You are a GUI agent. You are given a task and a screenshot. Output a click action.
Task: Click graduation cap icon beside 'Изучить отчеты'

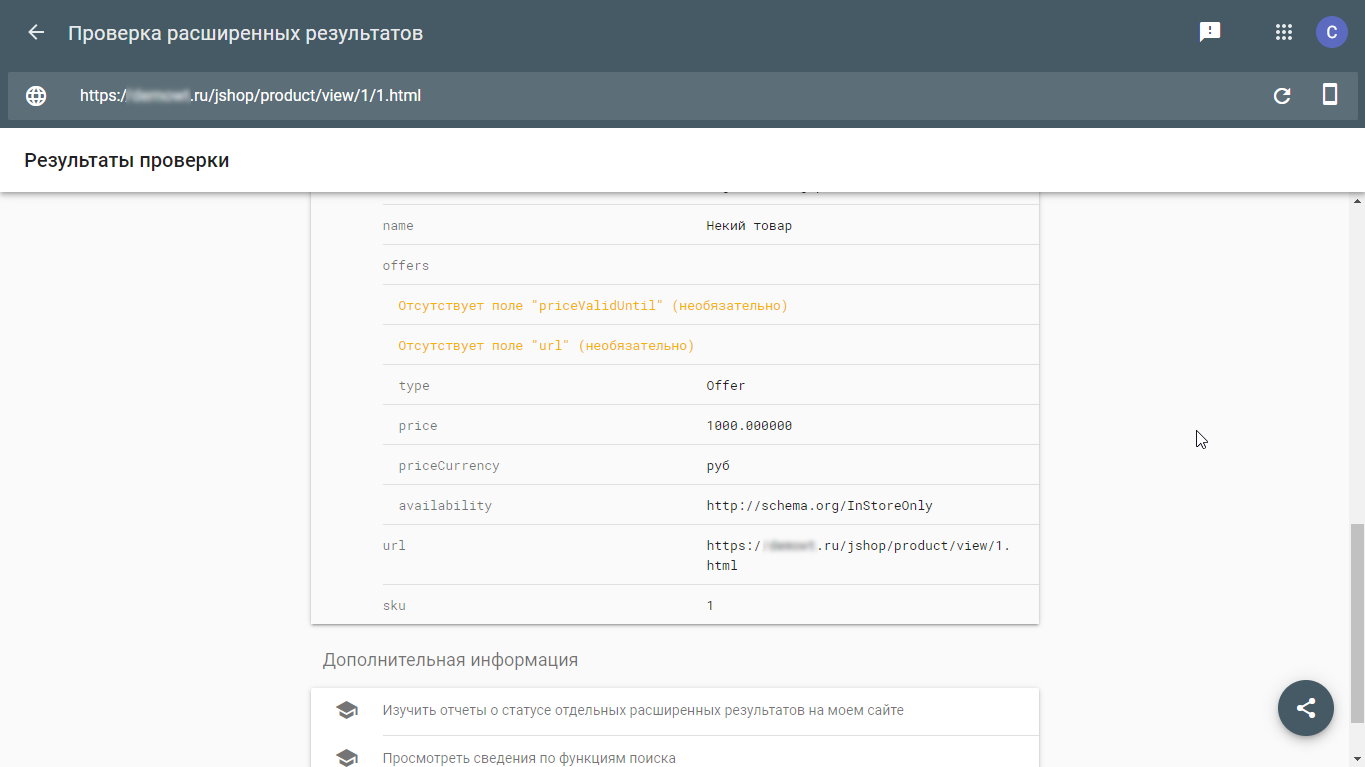coord(346,711)
